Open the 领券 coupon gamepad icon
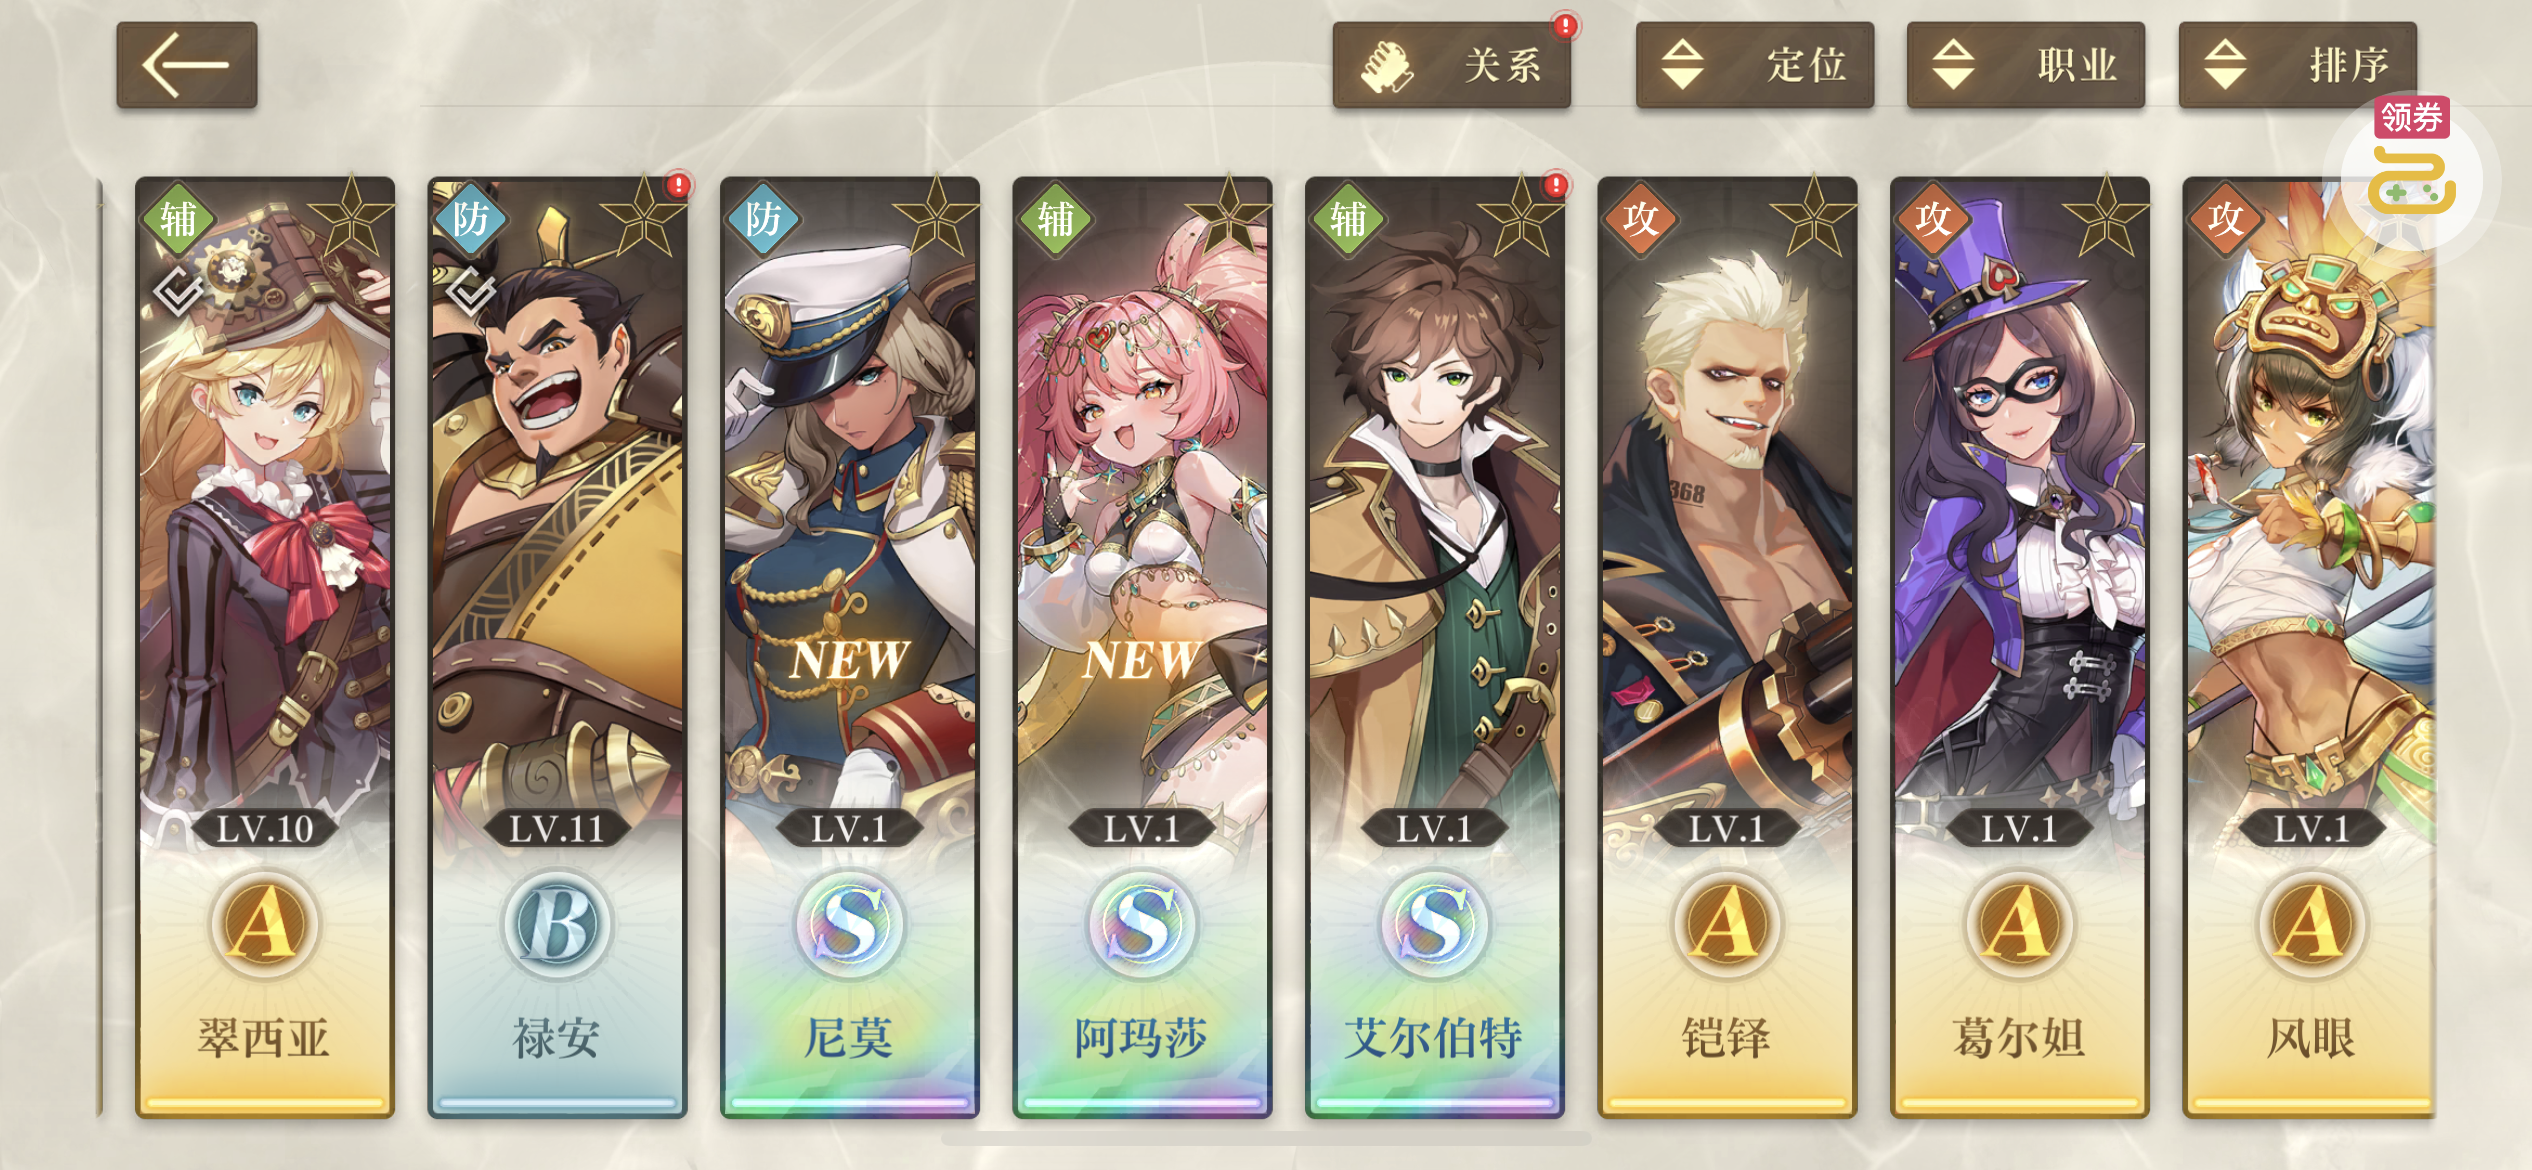2532x1170 pixels. click(x=2411, y=170)
